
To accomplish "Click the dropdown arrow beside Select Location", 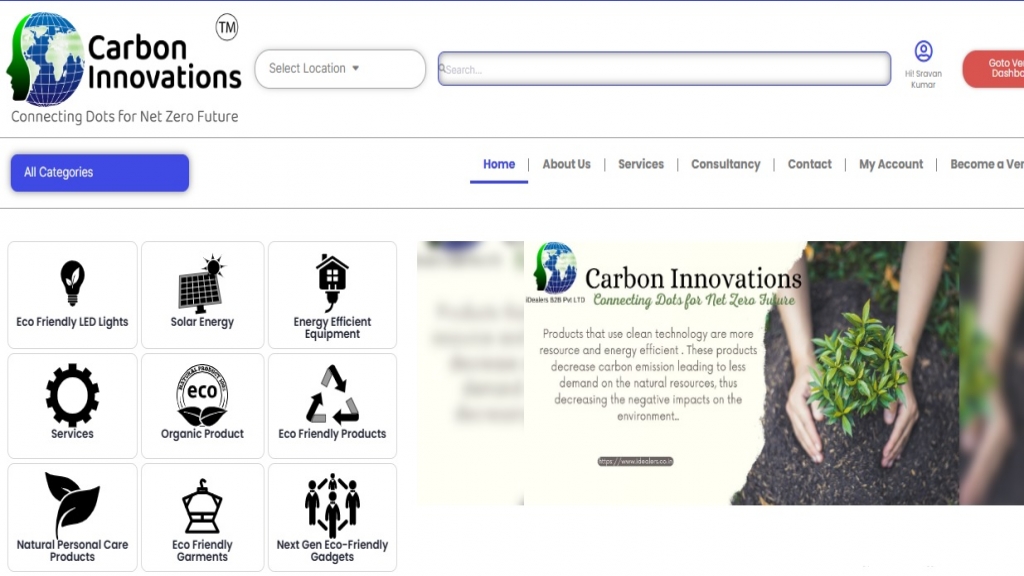I will [355, 68].
